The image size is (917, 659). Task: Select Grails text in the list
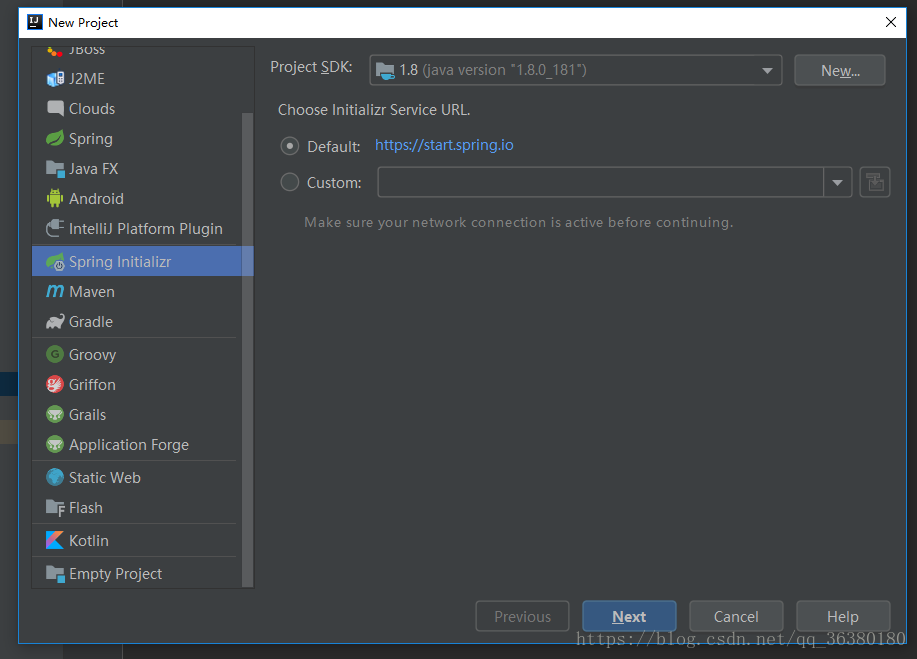coord(87,414)
